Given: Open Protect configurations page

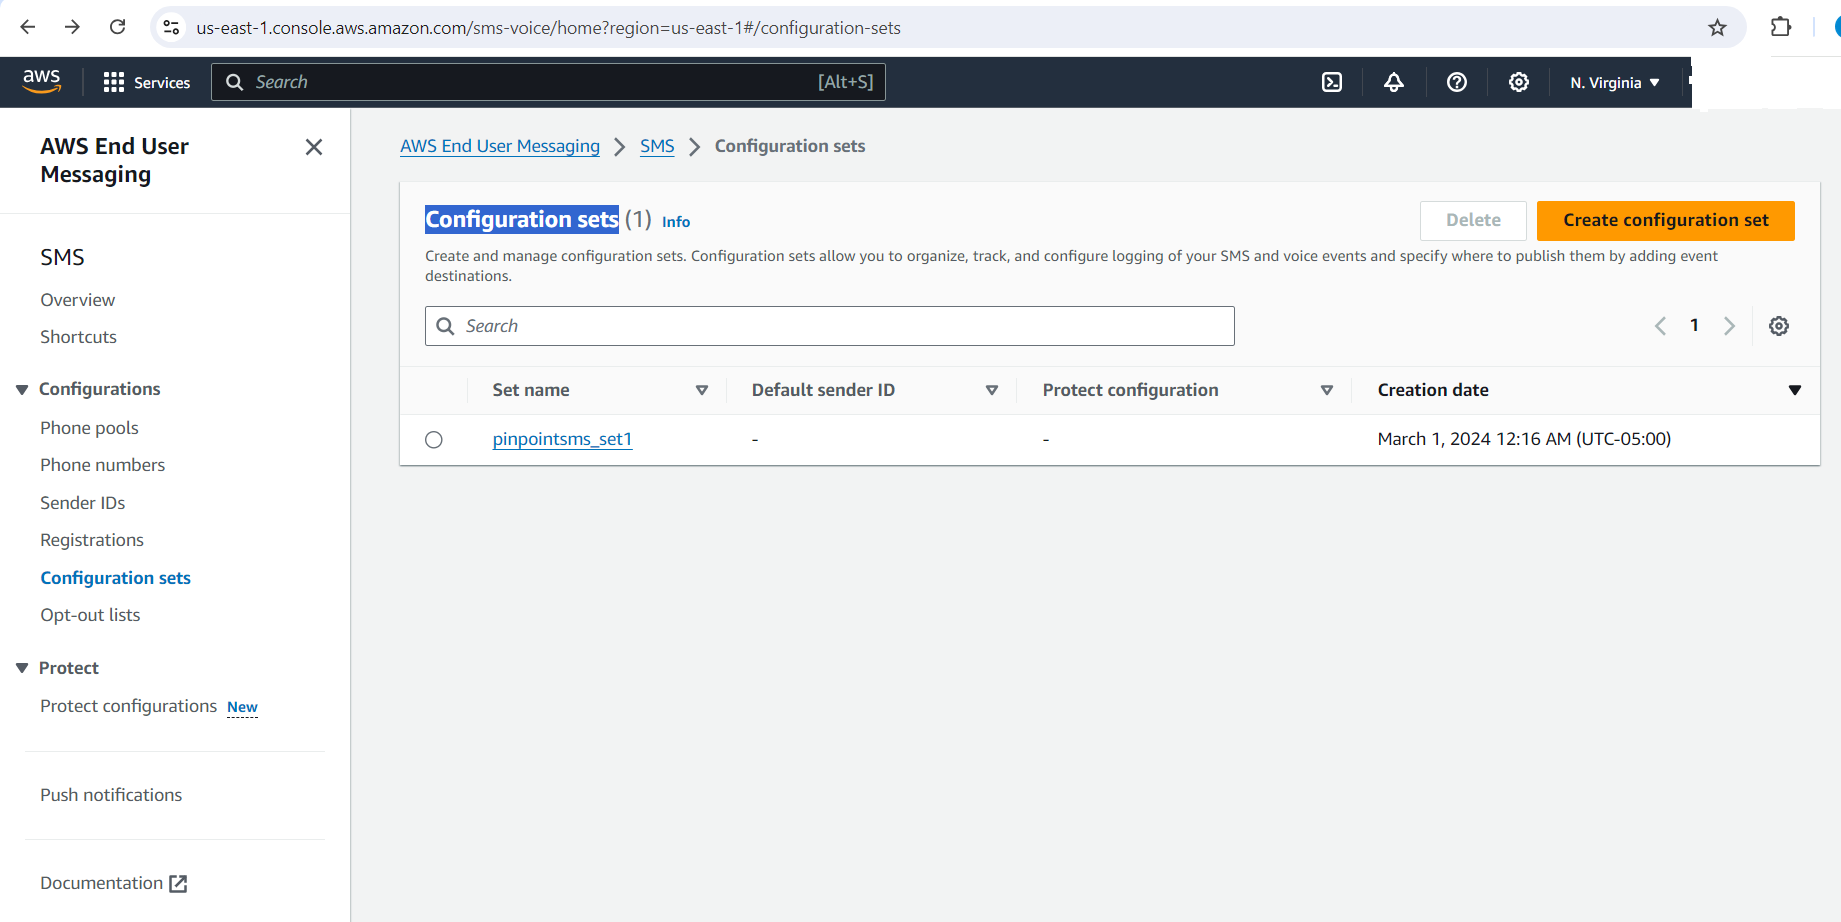Looking at the screenshot, I should click(128, 706).
